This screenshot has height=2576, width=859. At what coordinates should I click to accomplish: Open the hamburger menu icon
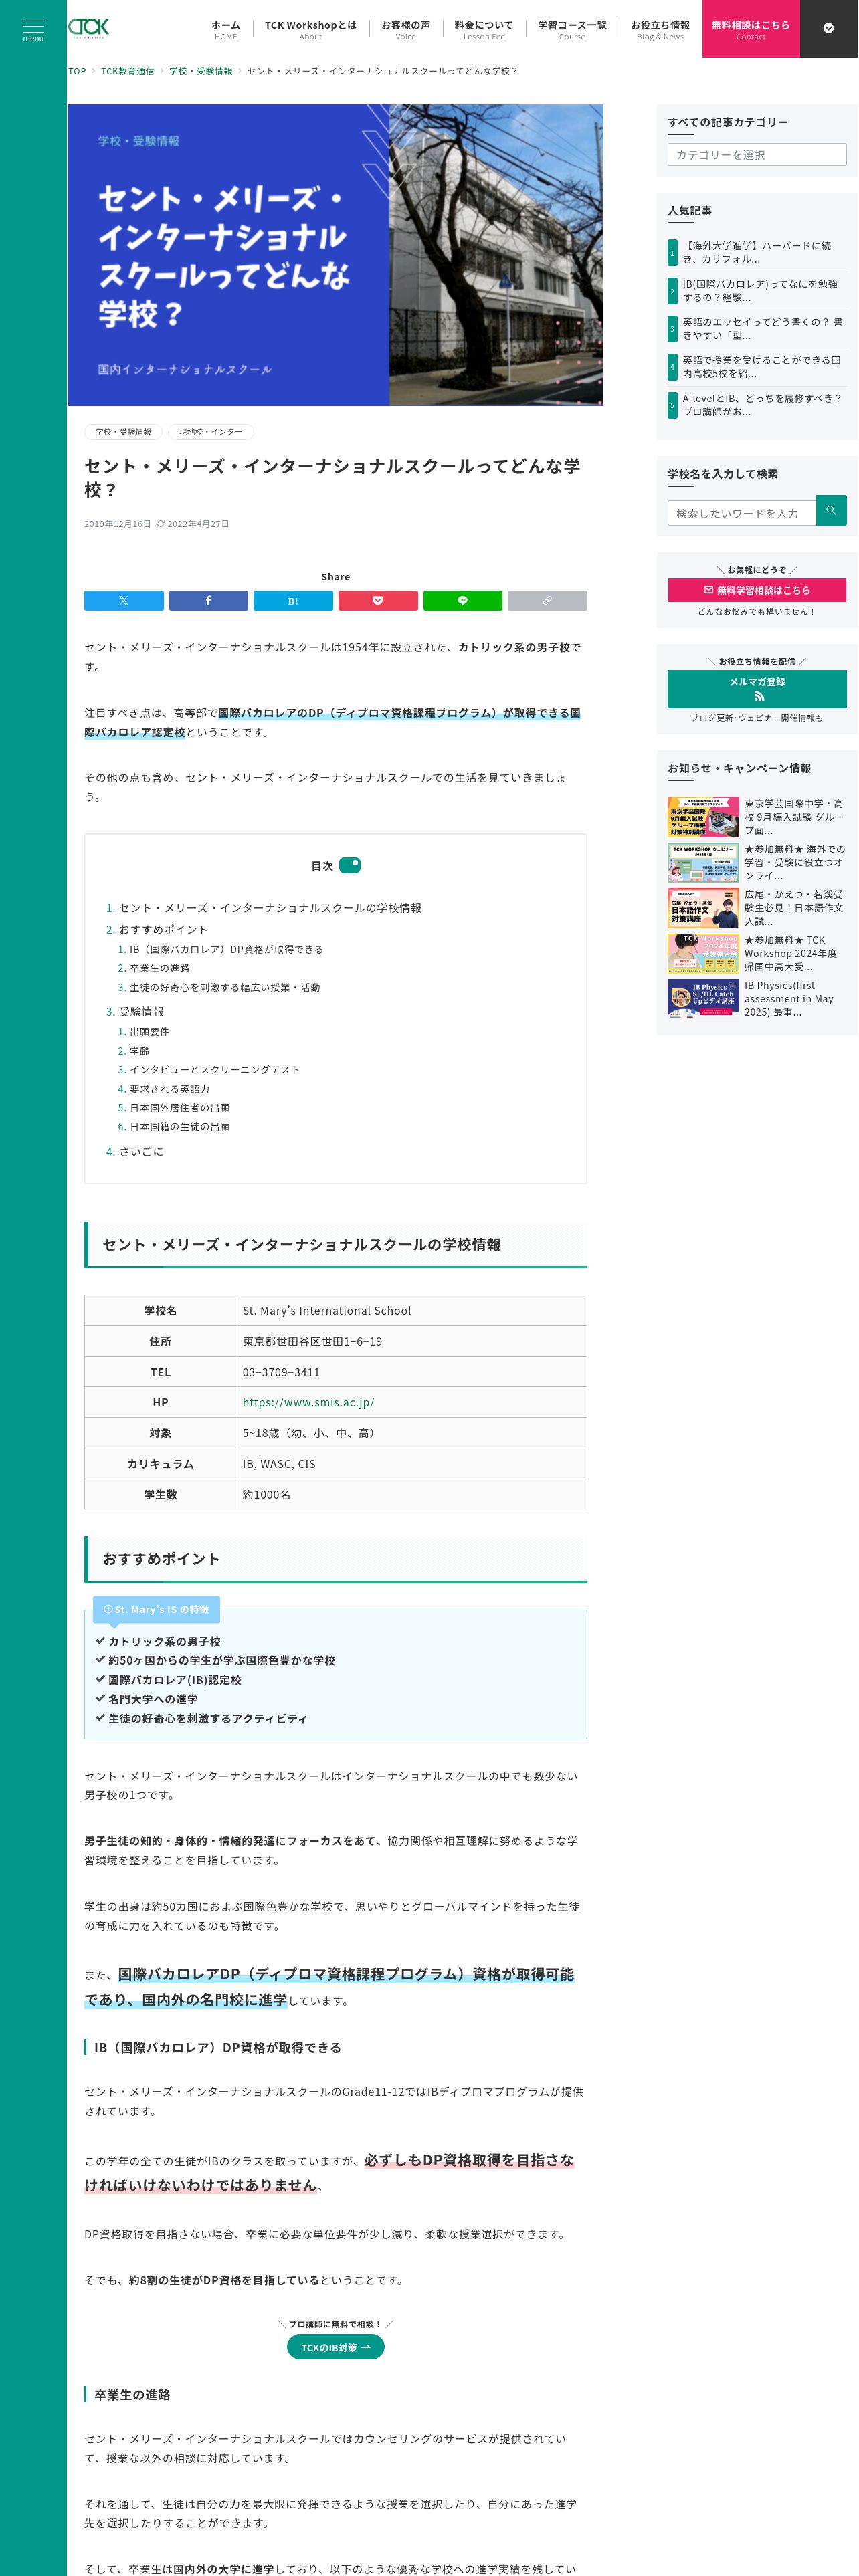pos(33,29)
